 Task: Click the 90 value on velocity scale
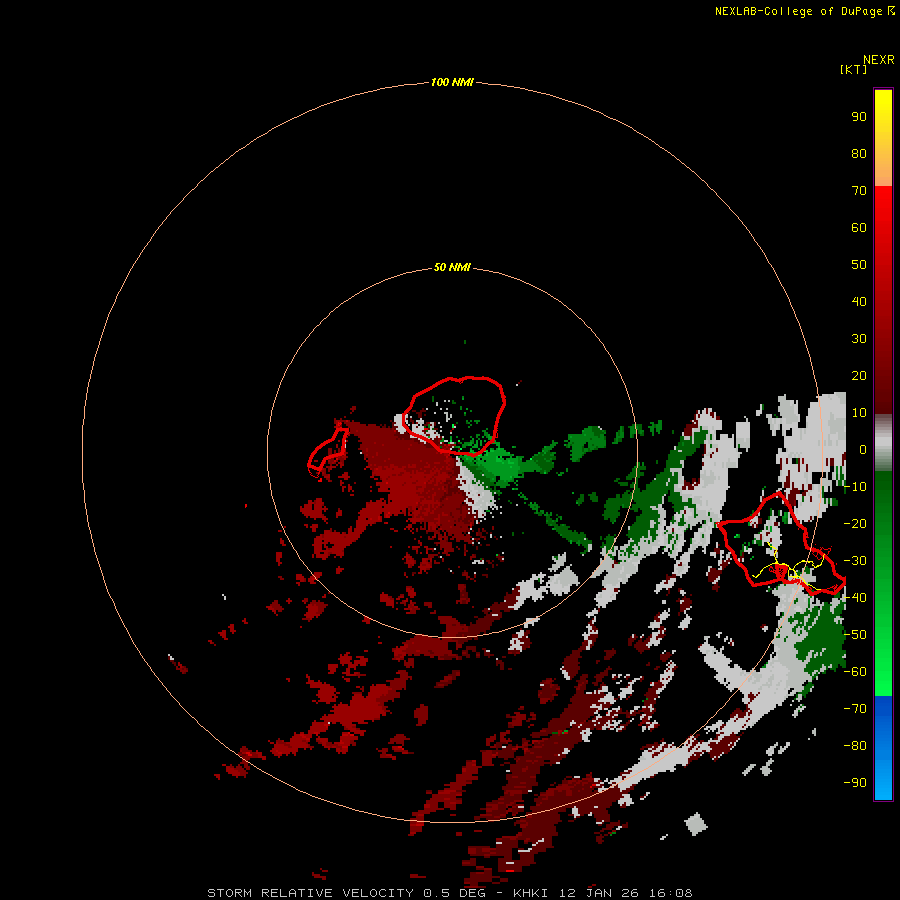click(859, 117)
